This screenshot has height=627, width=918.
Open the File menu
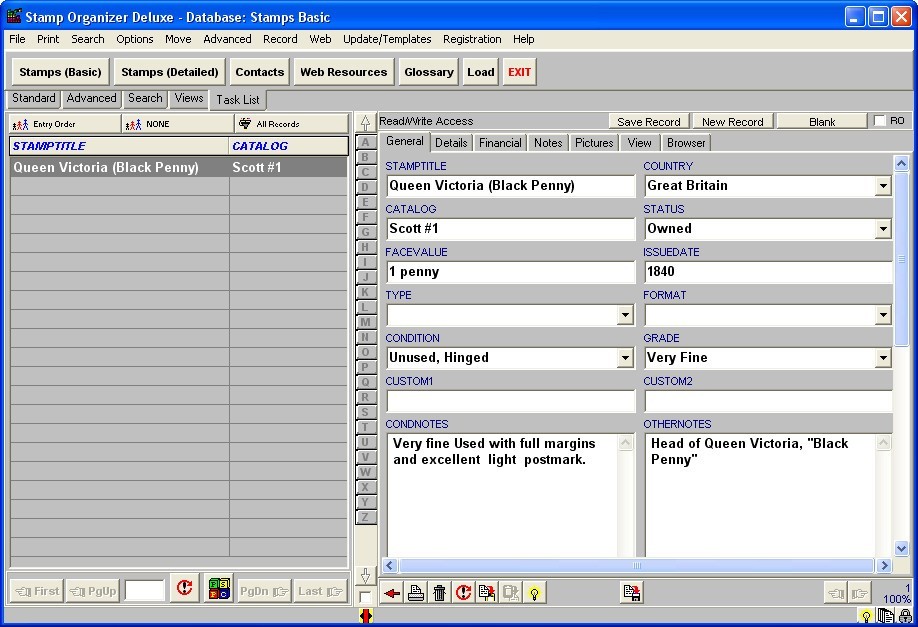pyautogui.click(x=17, y=39)
